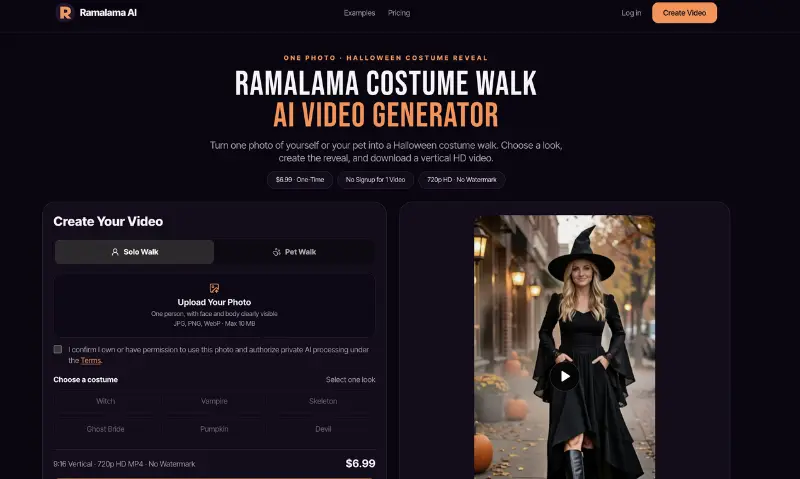
Task: Click the $6.99 · One-Time badge
Action: (300, 180)
